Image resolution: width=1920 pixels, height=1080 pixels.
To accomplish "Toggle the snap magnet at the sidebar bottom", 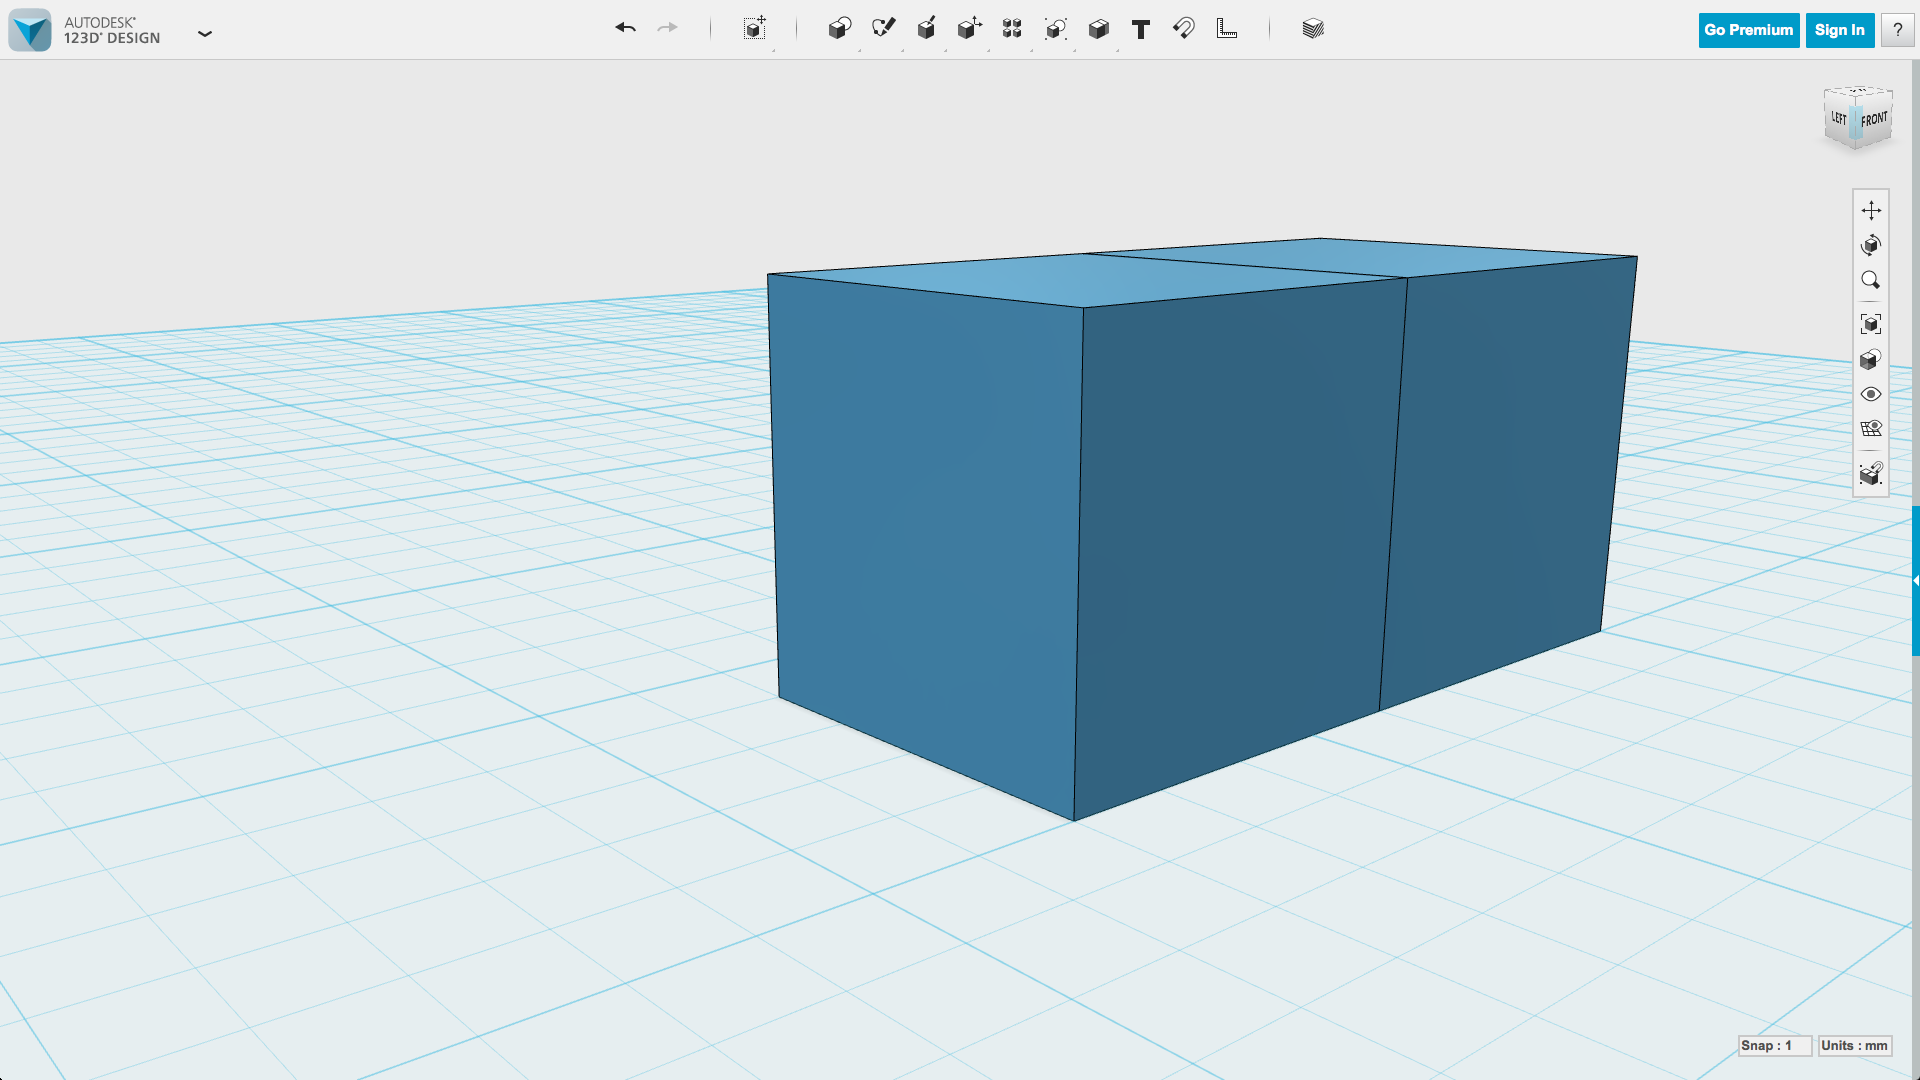I will [x=1871, y=474].
